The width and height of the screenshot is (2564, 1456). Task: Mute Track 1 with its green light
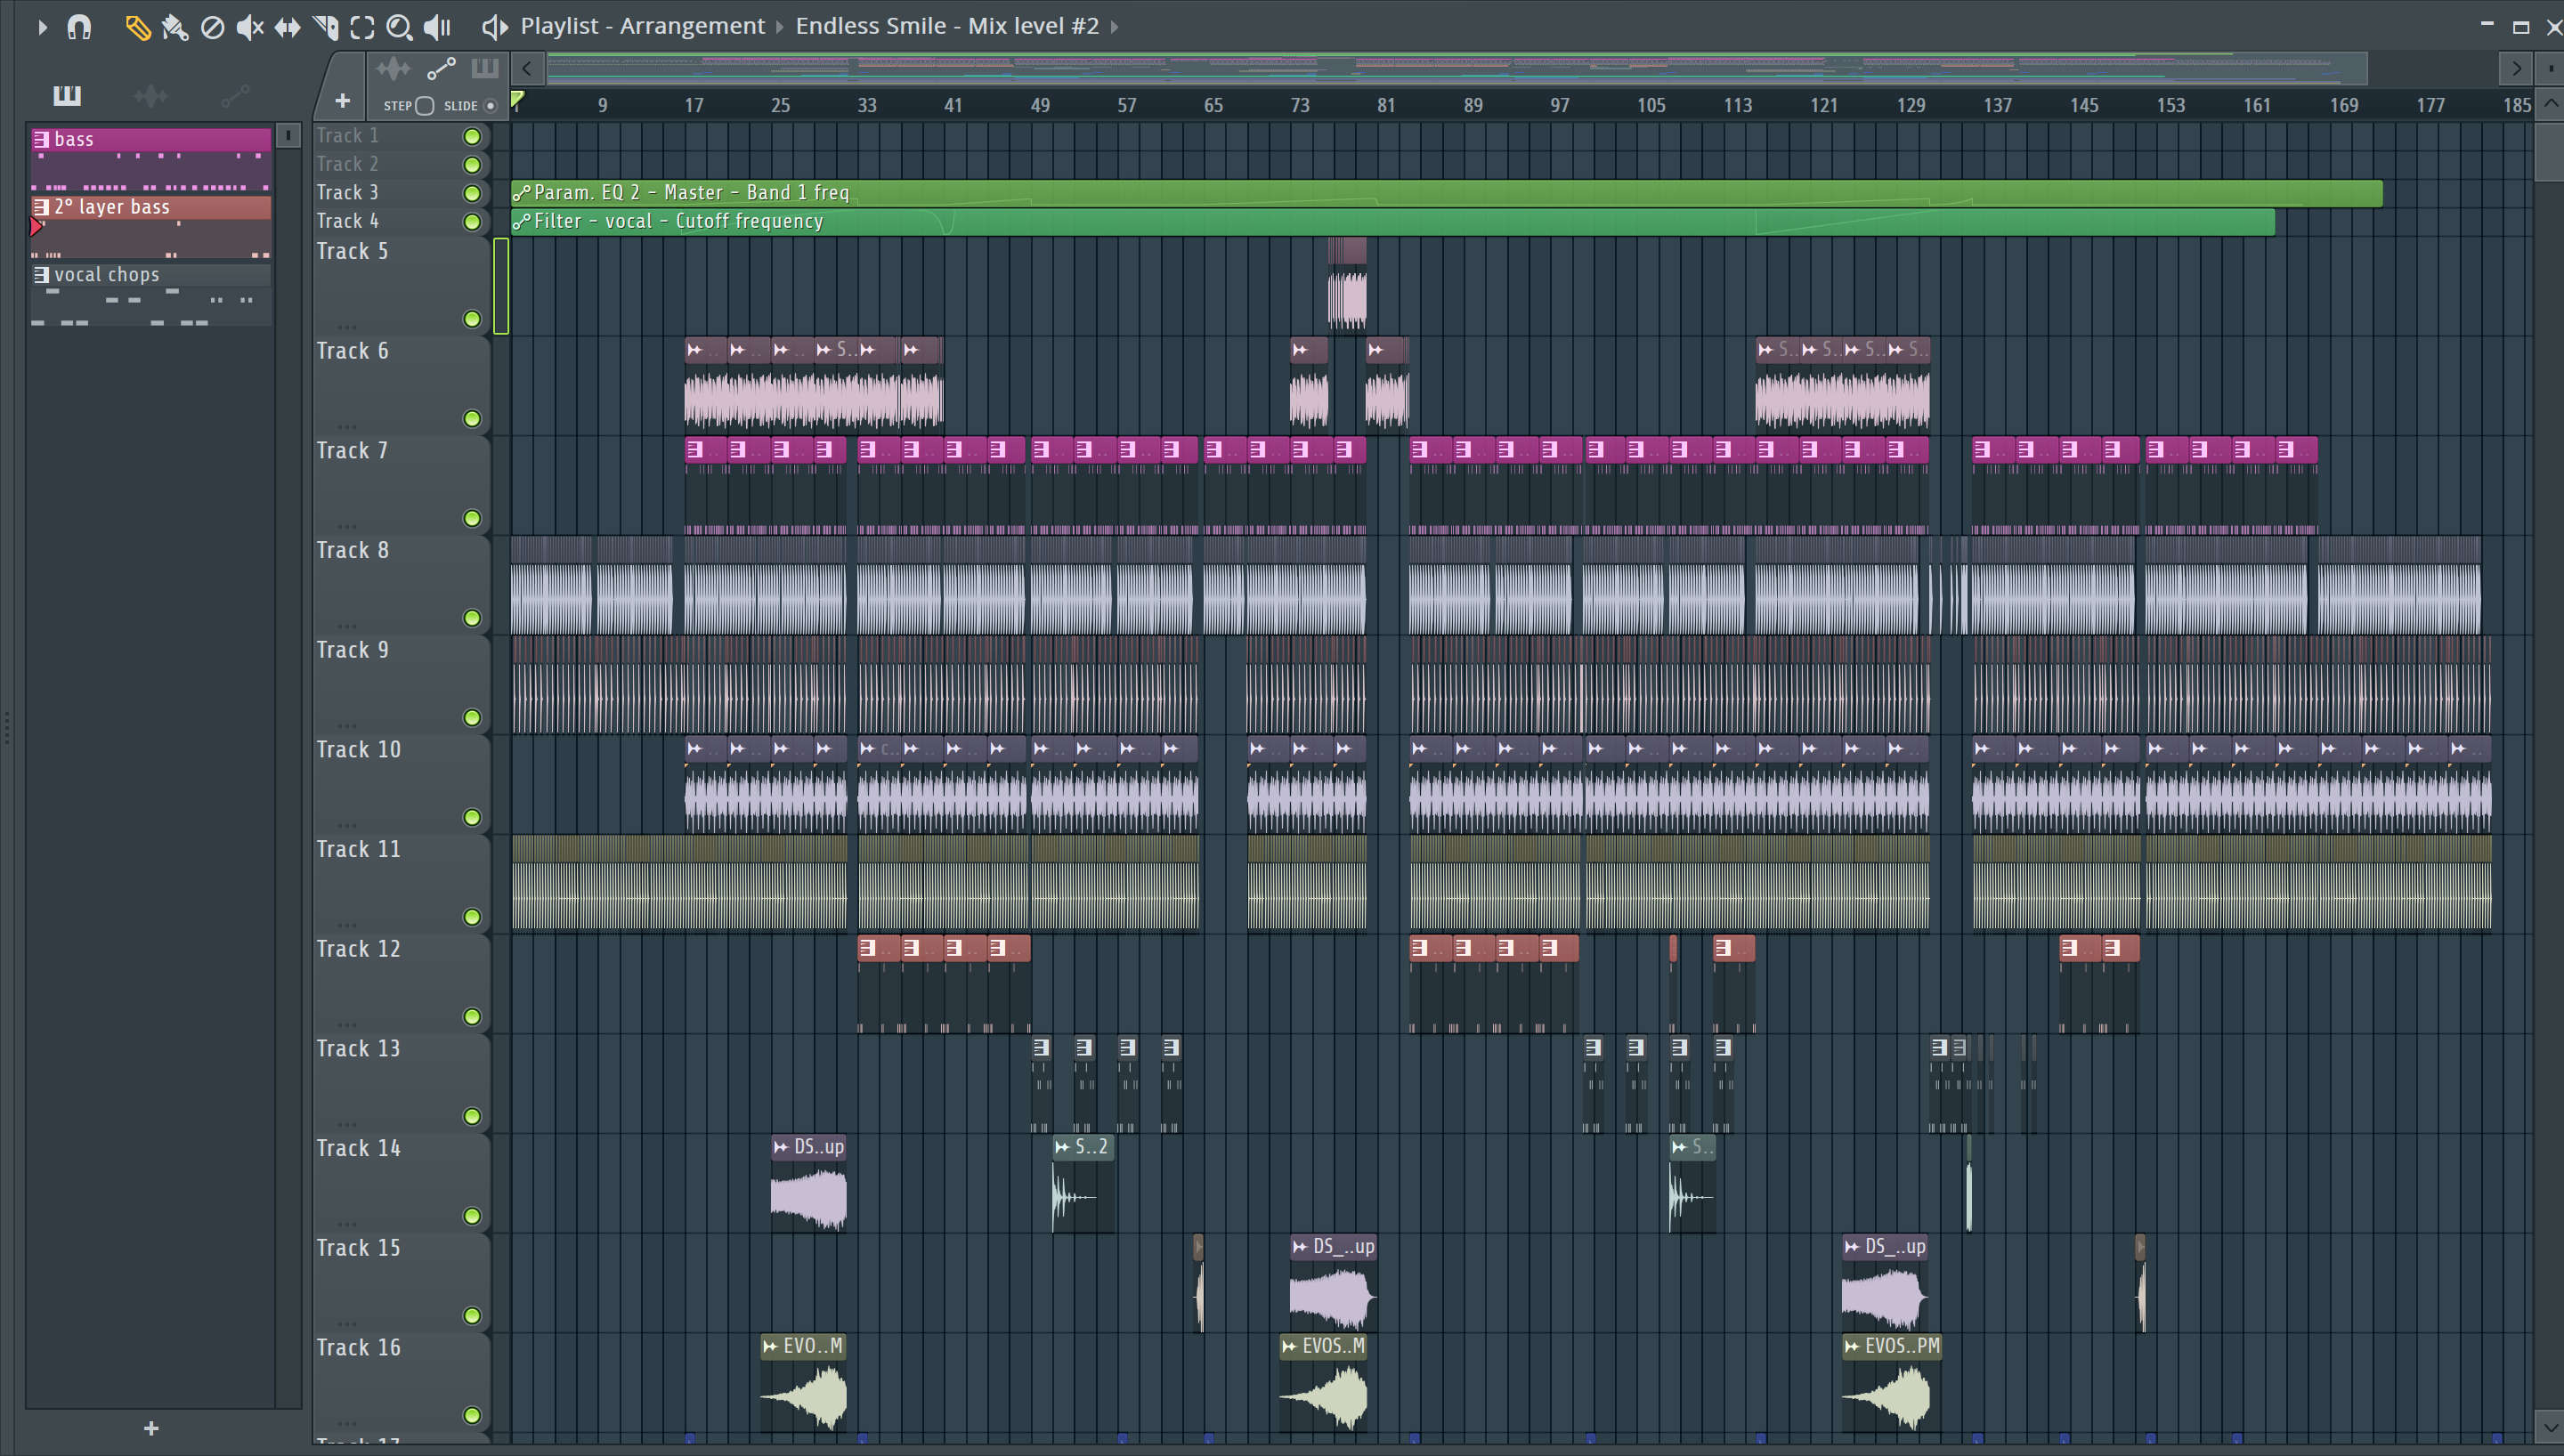[x=472, y=136]
